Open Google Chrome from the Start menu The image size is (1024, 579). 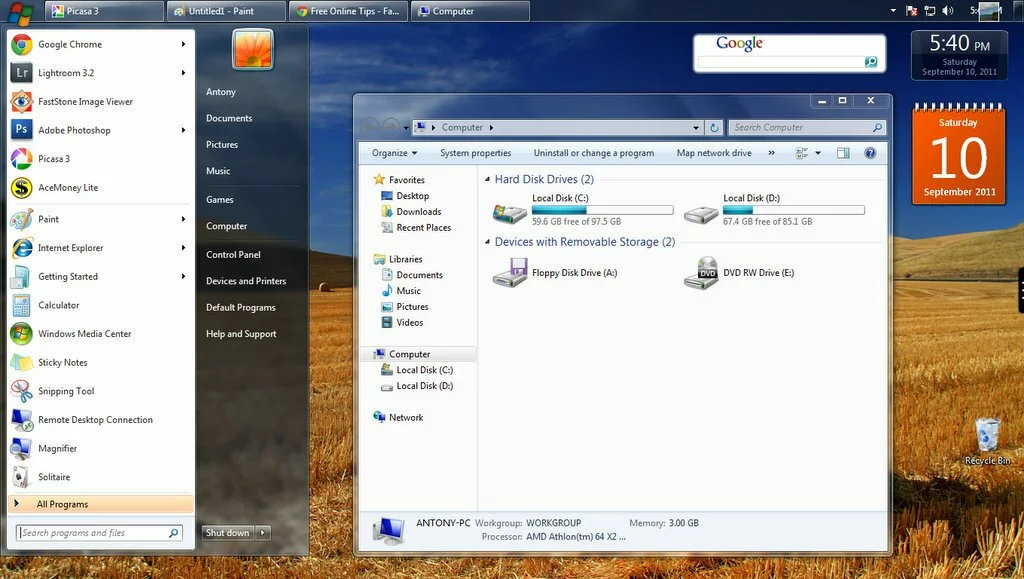point(101,44)
